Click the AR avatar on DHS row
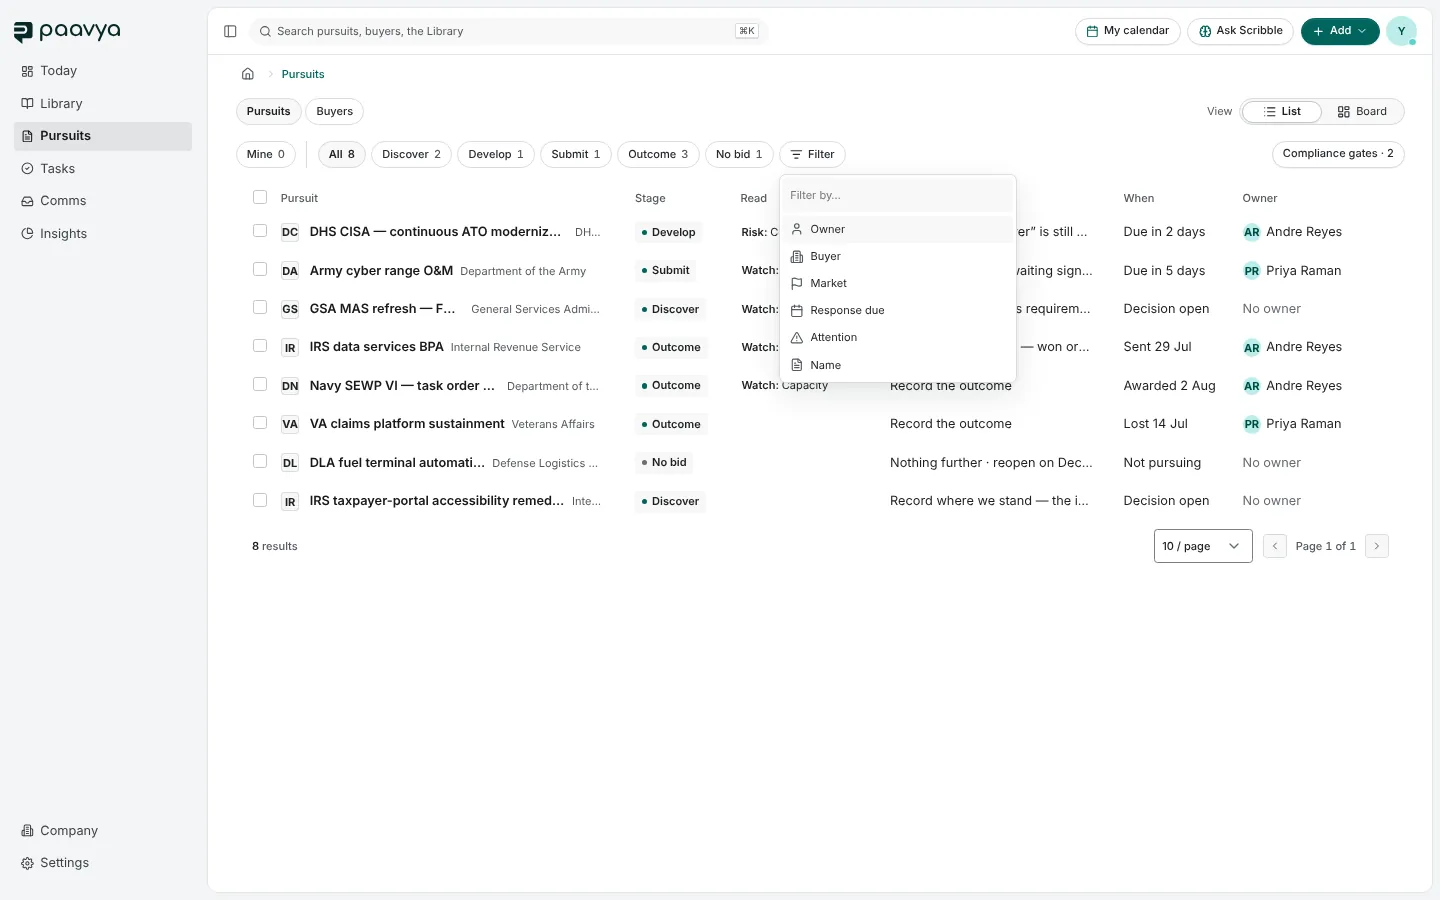The height and width of the screenshot is (900, 1440). (x=1251, y=232)
